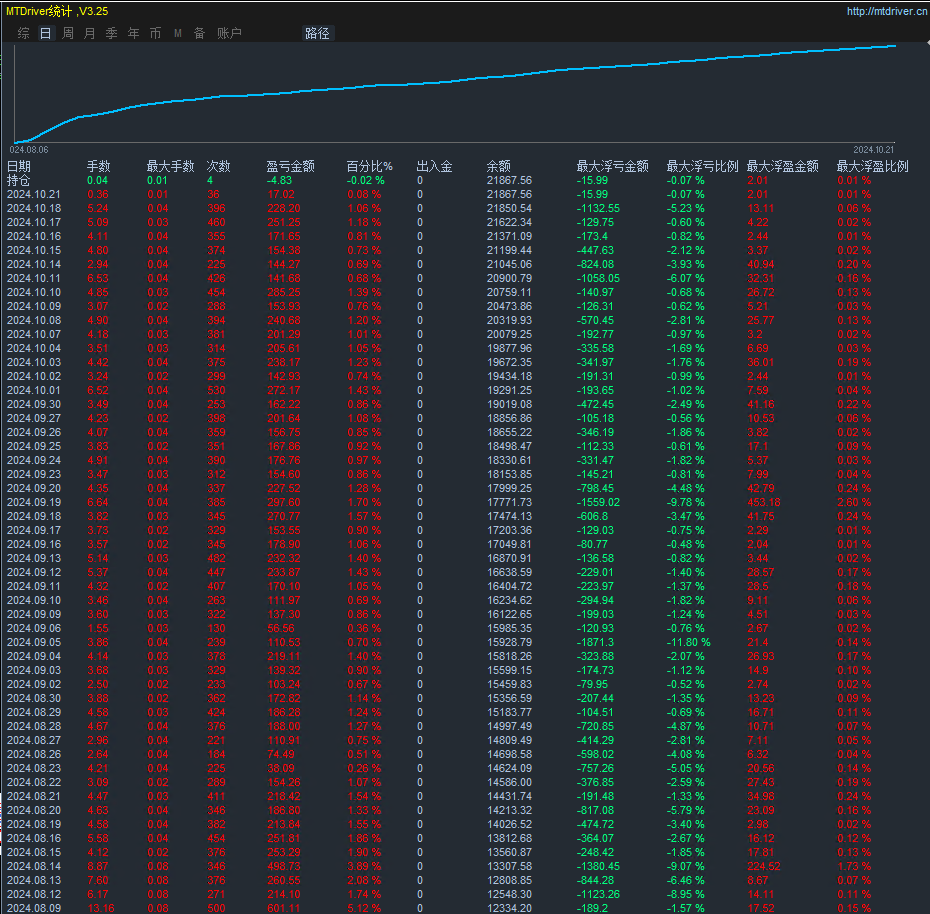This screenshot has width=930, height=914.
Task: Click the floating profit value 224.52
Action: tap(764, 867)
